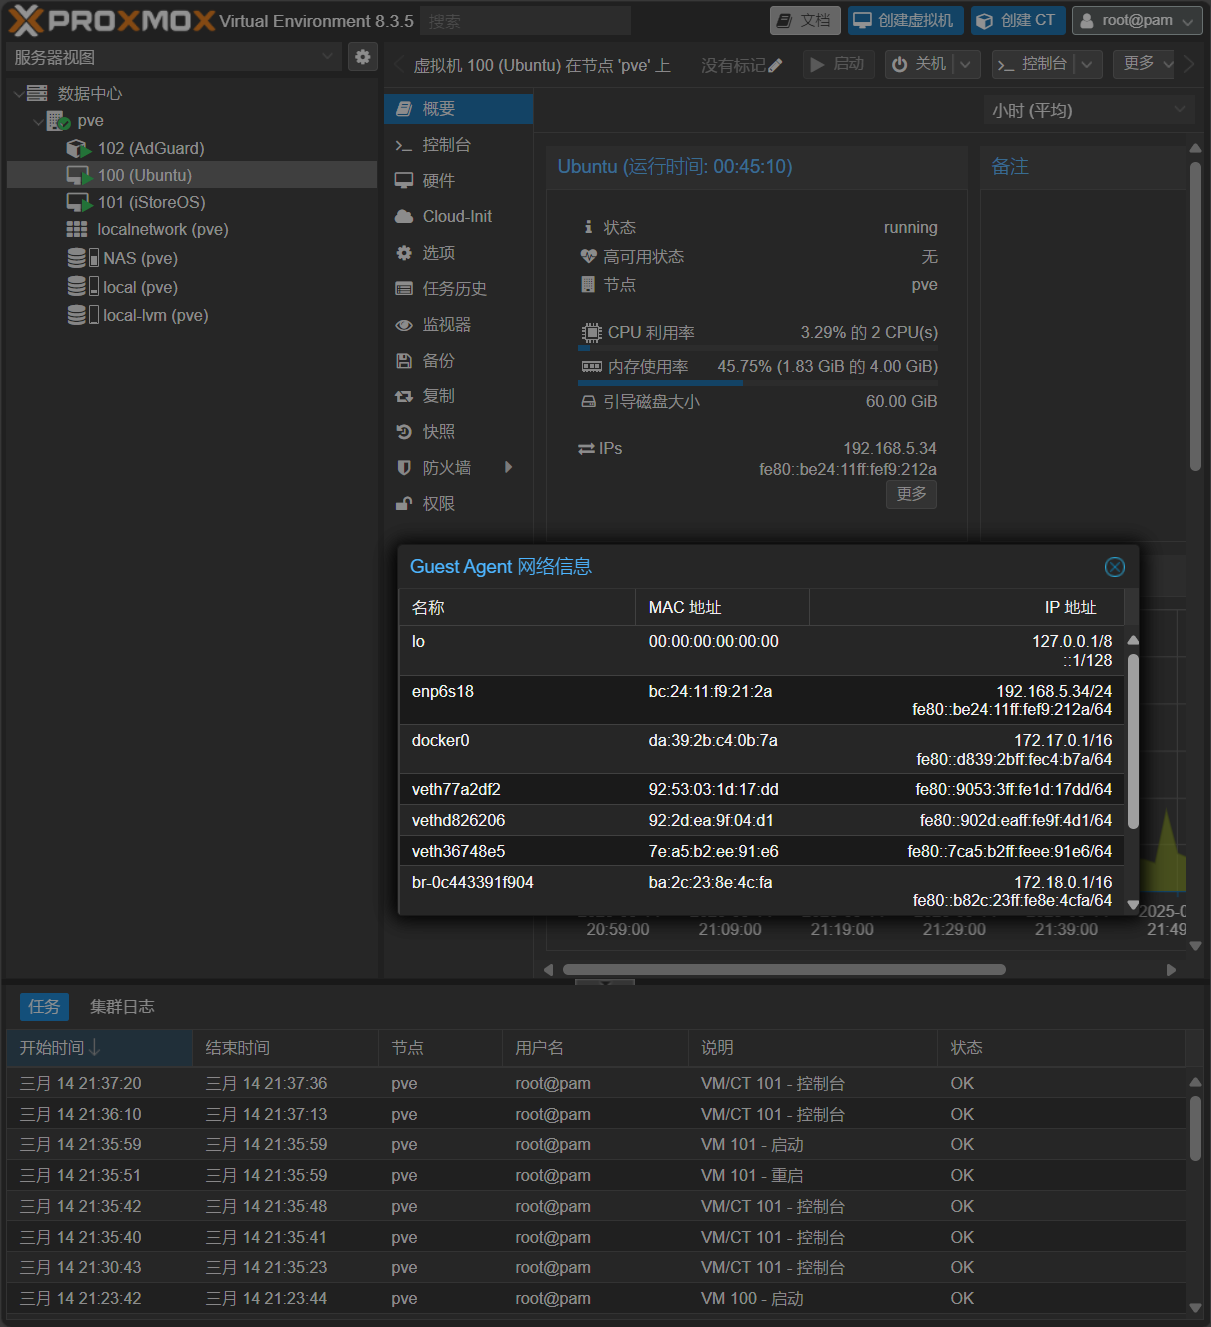Open the 小时 (平均) timeframe dropdown
The height and width of the screenshot is (1327, 1211).
click(x=1089, y=110)
